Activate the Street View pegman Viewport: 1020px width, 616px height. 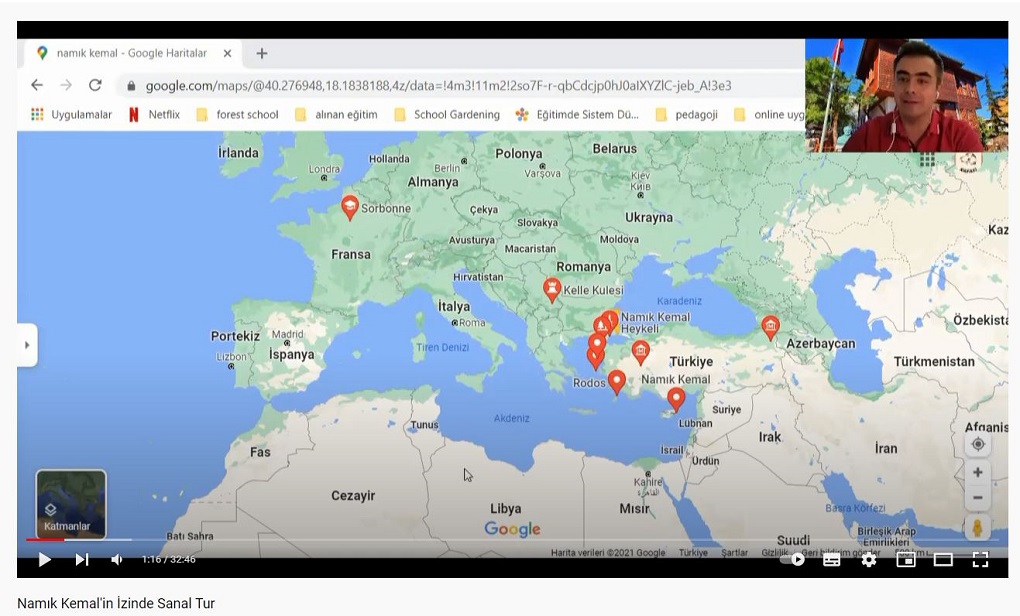click(977, 528)
